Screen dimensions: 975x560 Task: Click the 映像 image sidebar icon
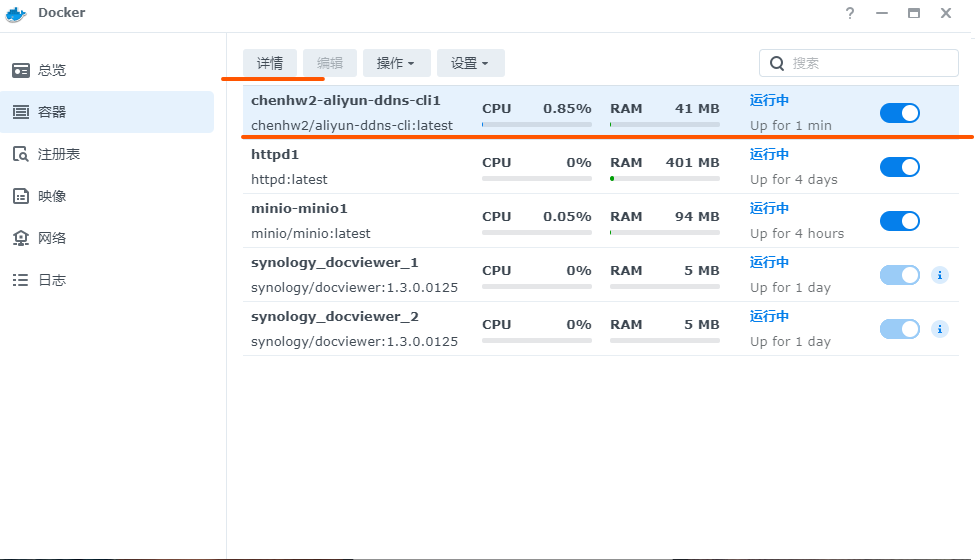tap(21, 196)
